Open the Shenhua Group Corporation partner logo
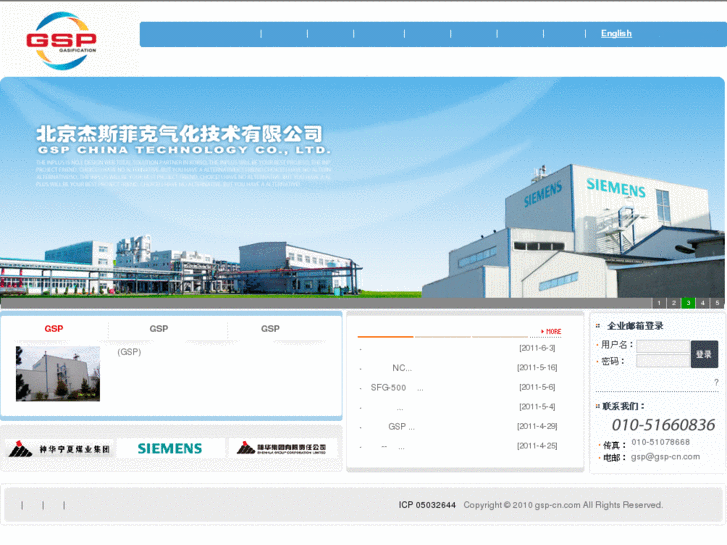Screen dimensions: 727x545 click(x=282, y=449)
